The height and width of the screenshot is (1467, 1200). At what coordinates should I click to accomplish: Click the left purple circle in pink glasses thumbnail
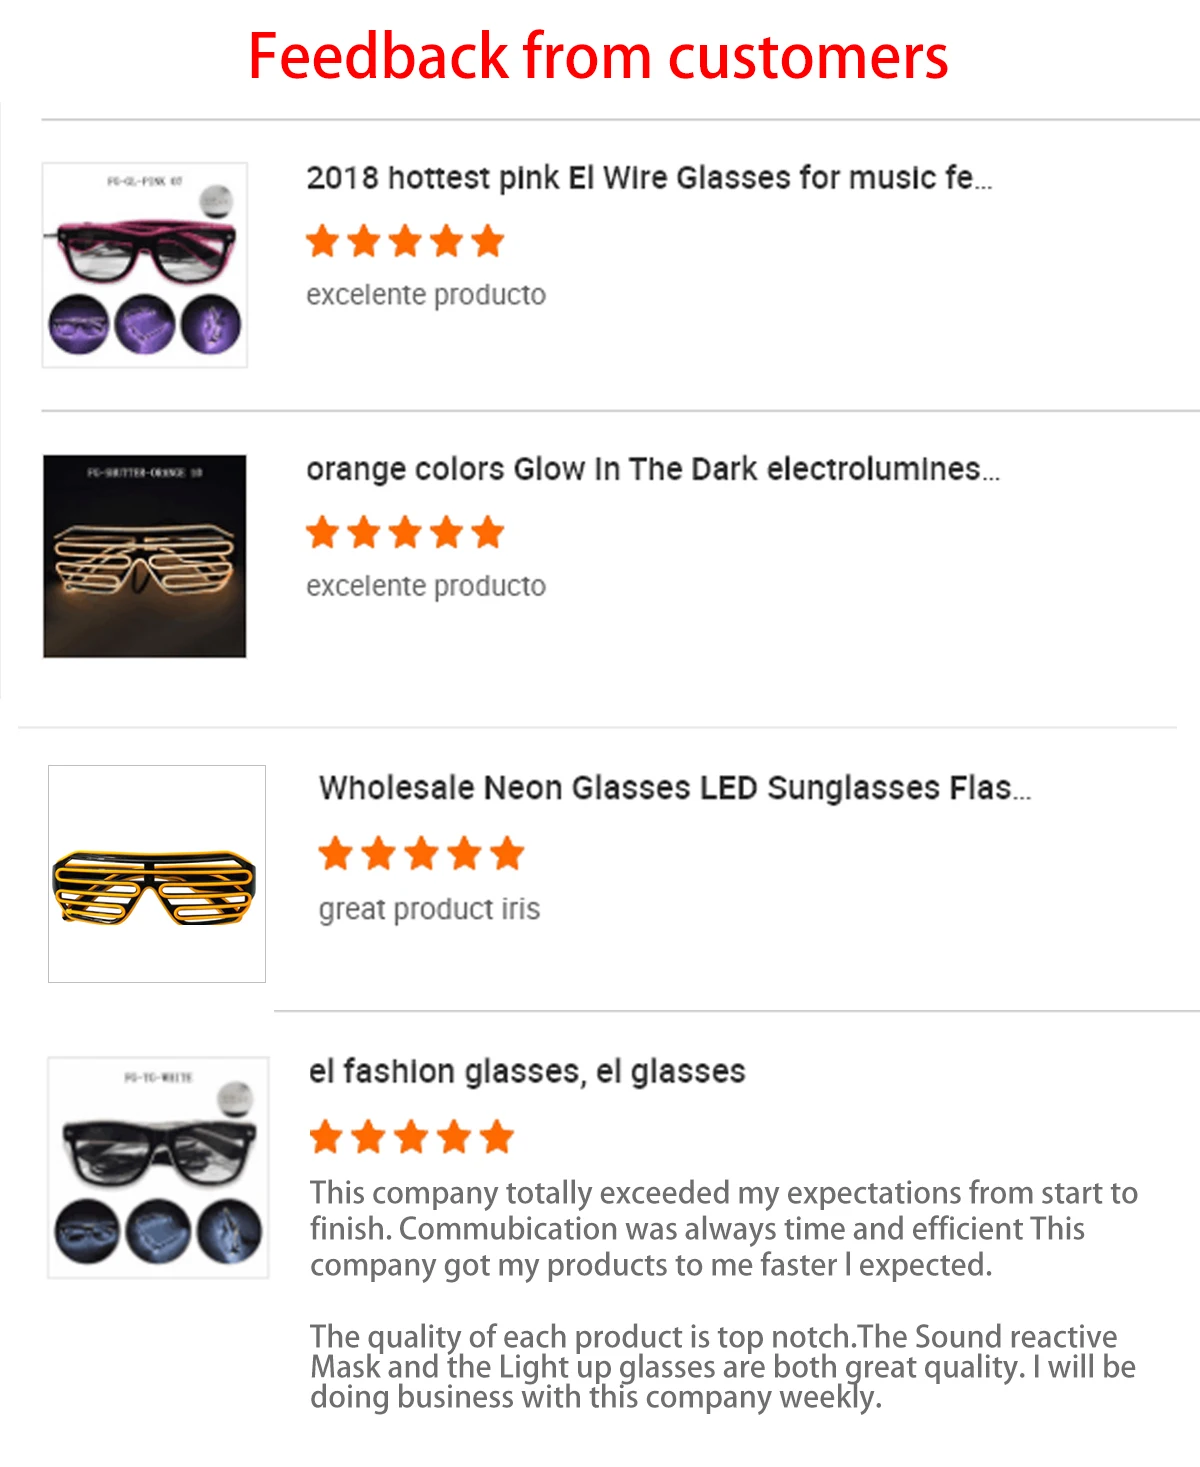click(x=78, y=324)
